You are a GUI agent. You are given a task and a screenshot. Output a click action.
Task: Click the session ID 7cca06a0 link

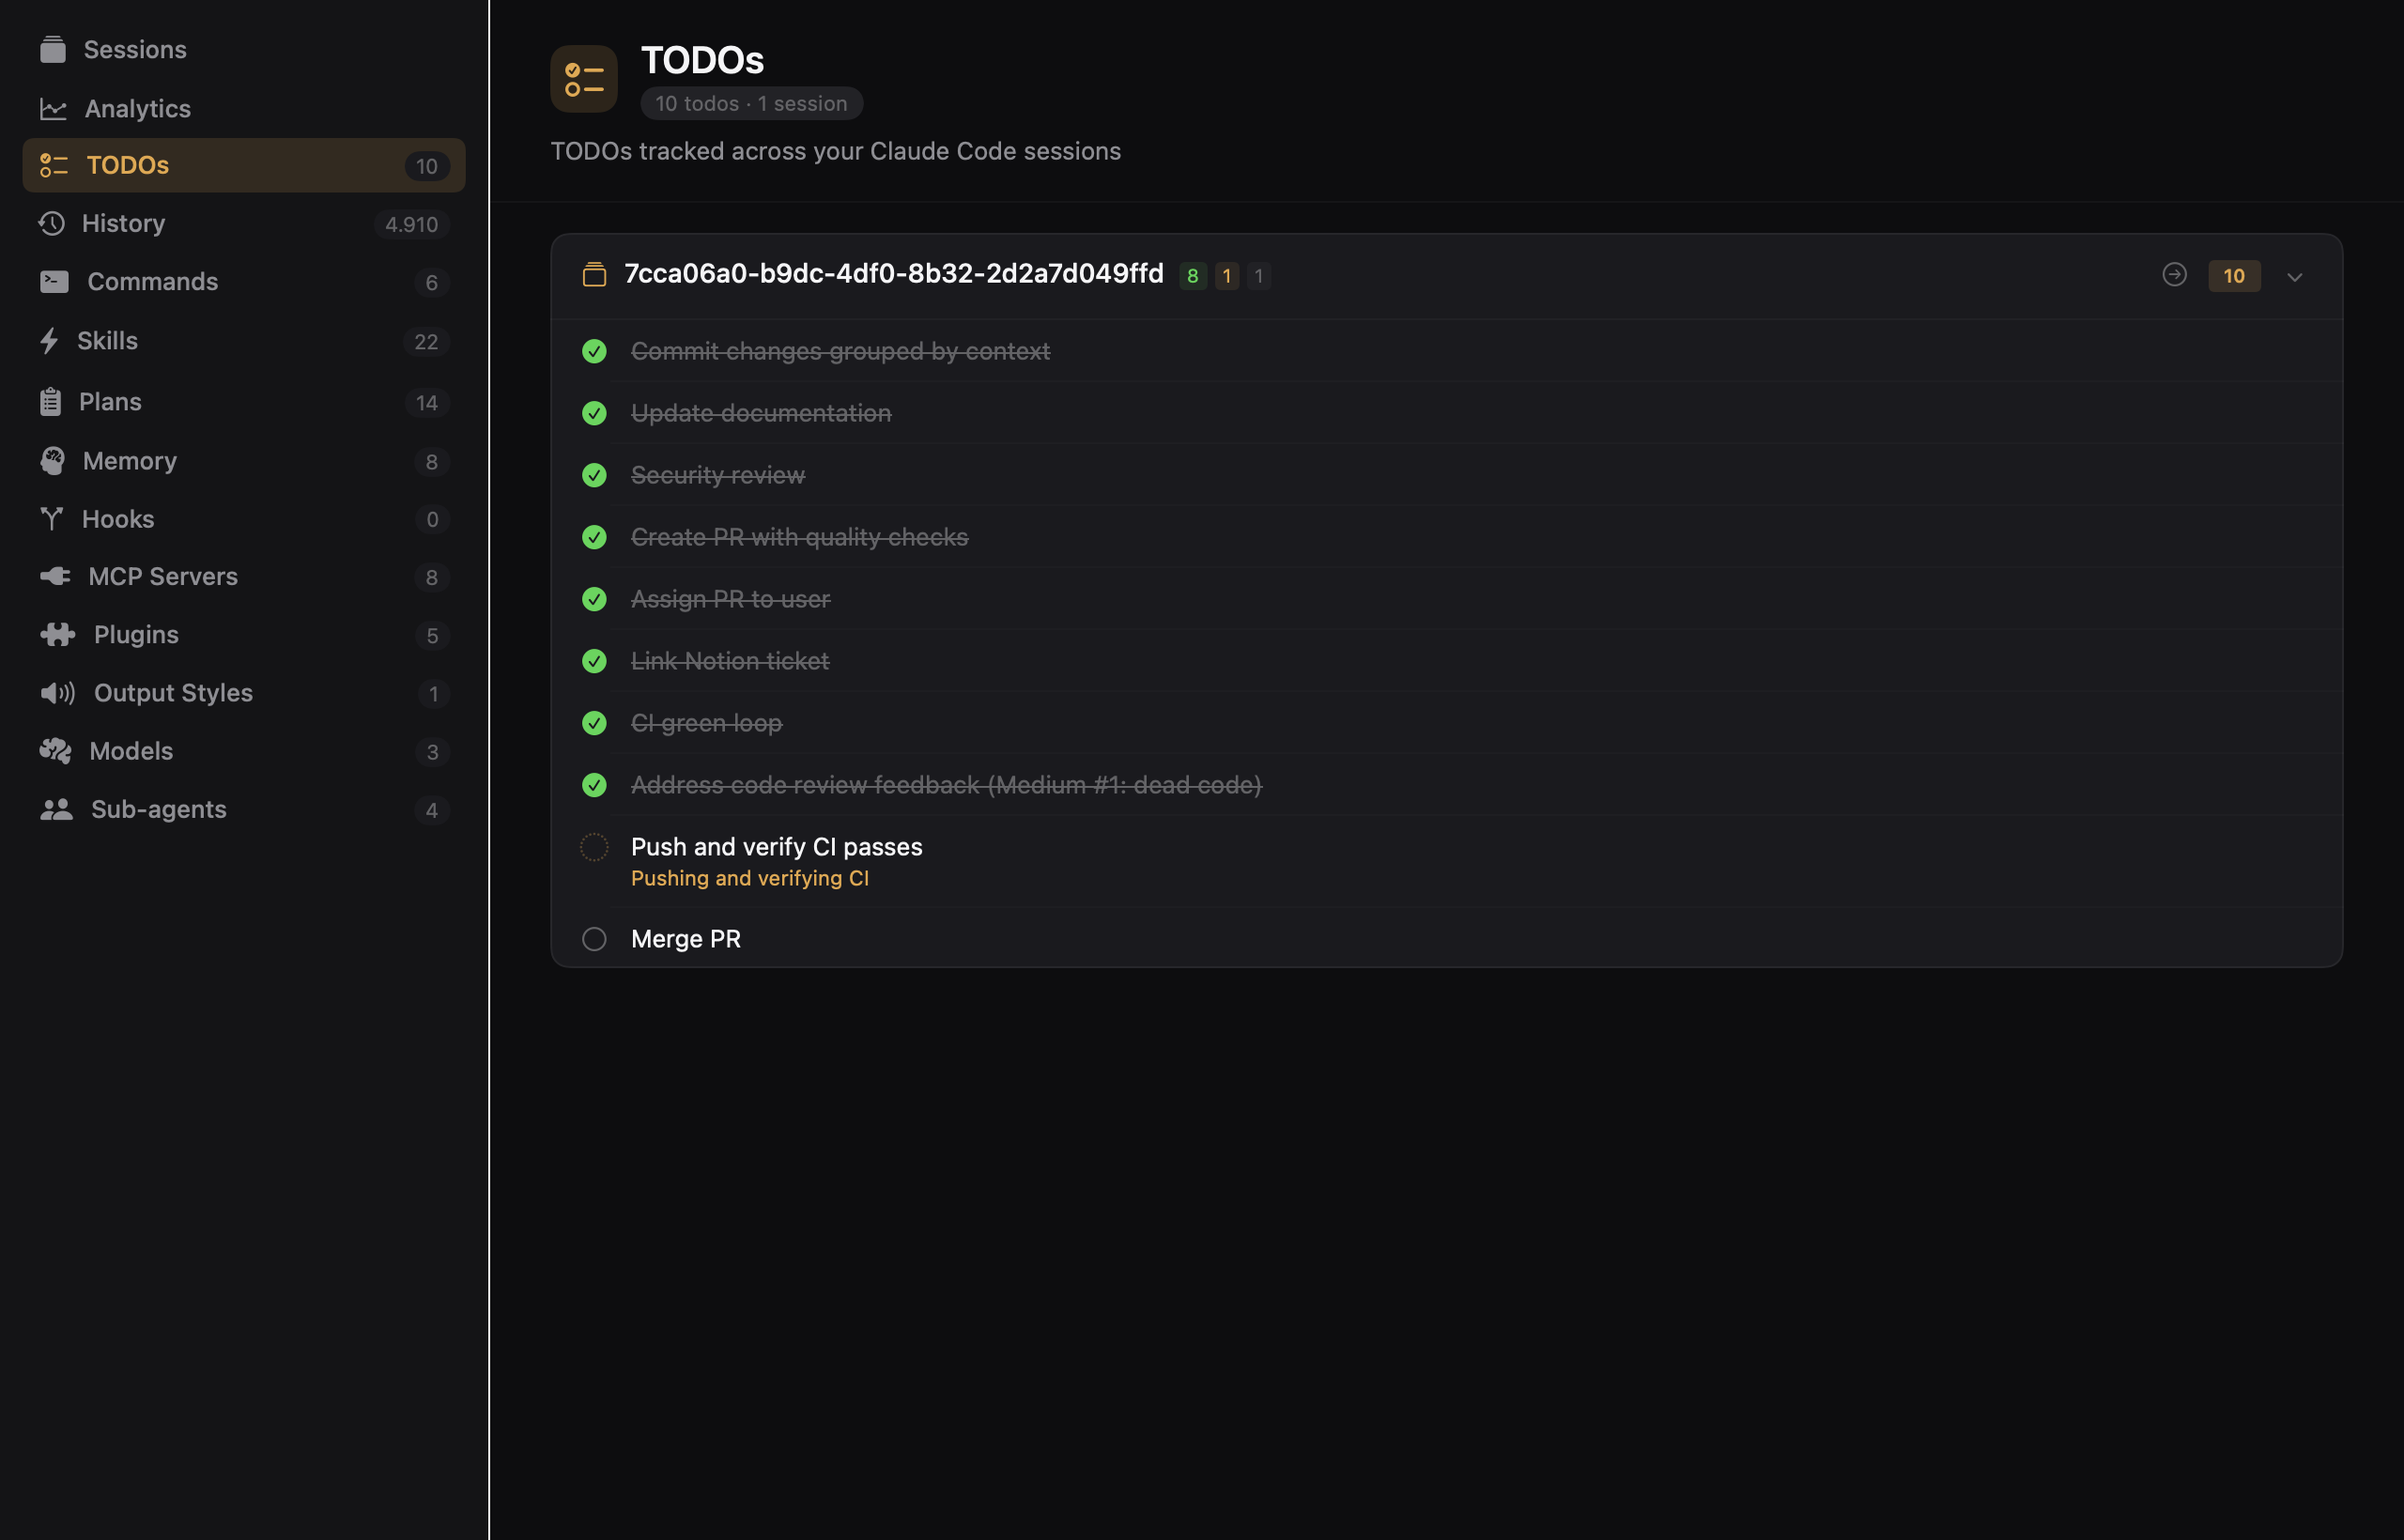[x=893, y=274]
